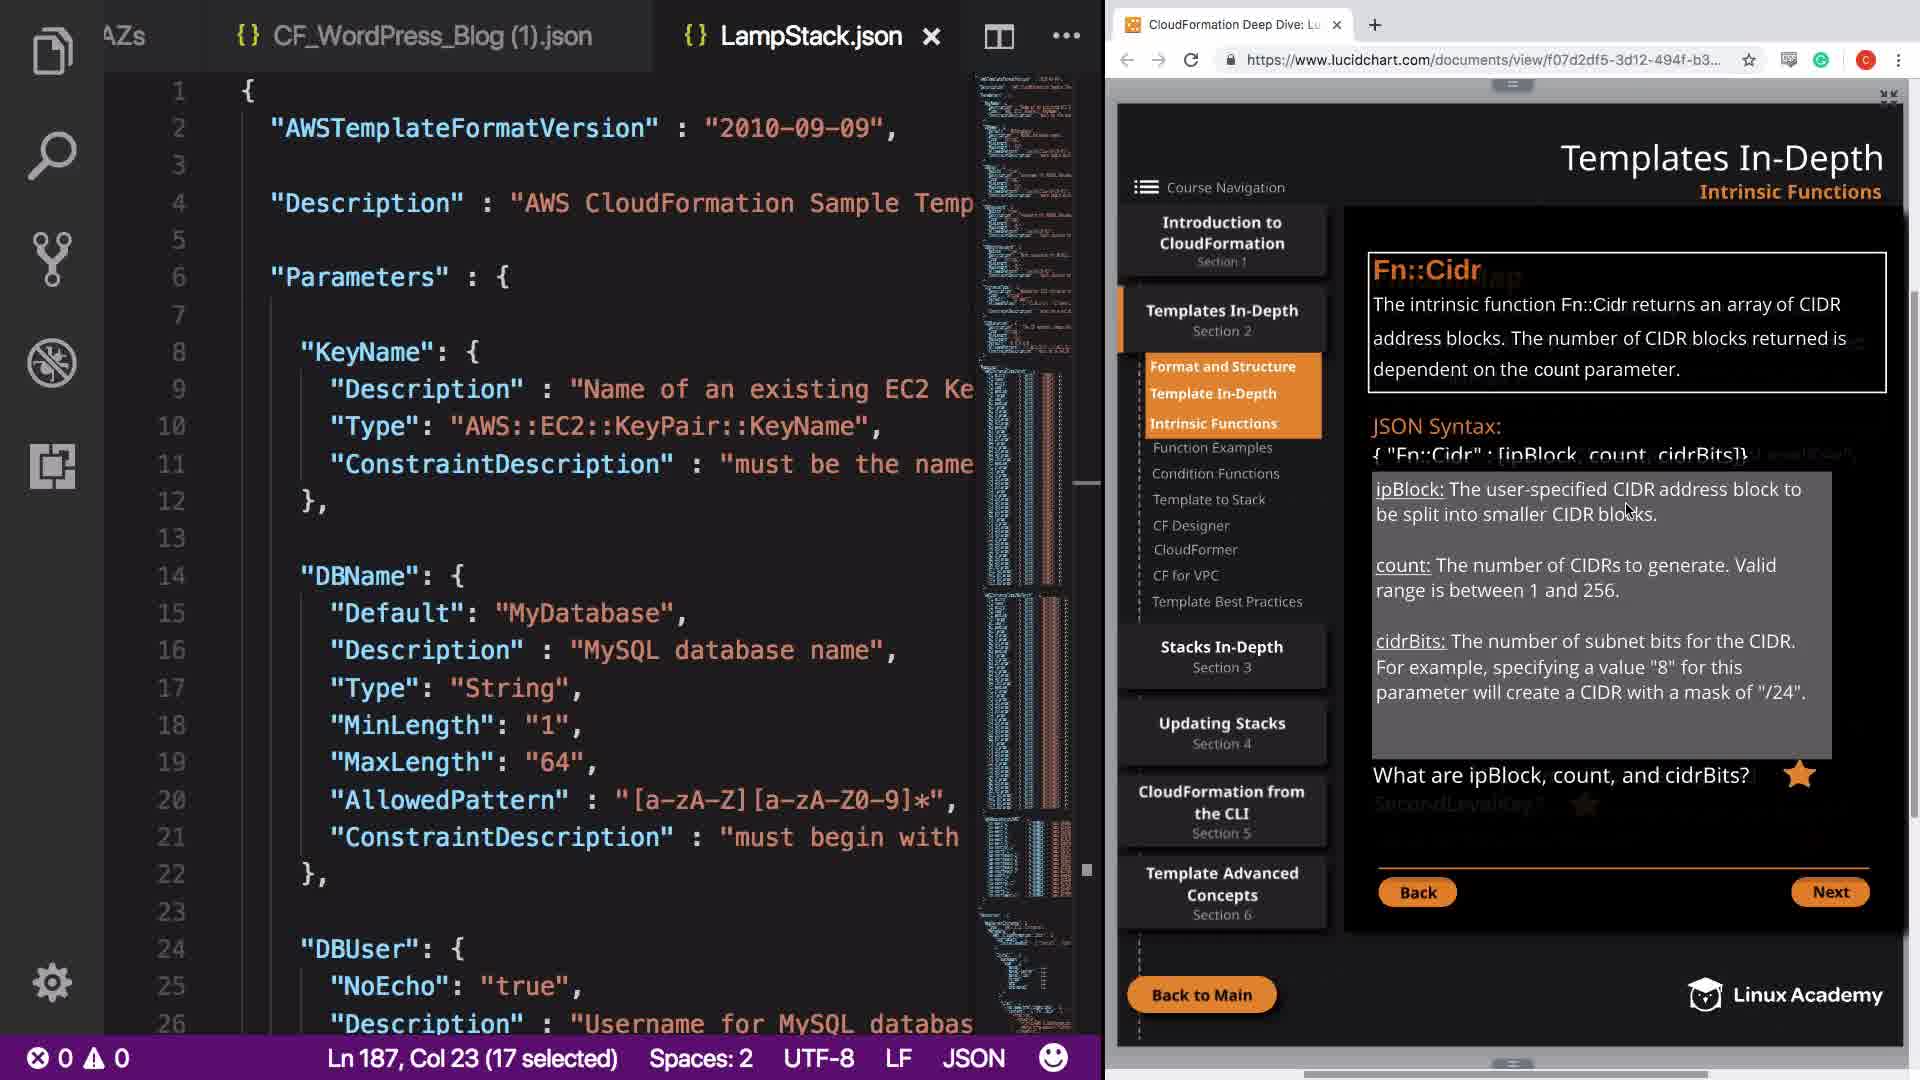Screen dimensions: 1920x1080
Task: Click the Manage gear icon
Action: (x=52, y=982)
